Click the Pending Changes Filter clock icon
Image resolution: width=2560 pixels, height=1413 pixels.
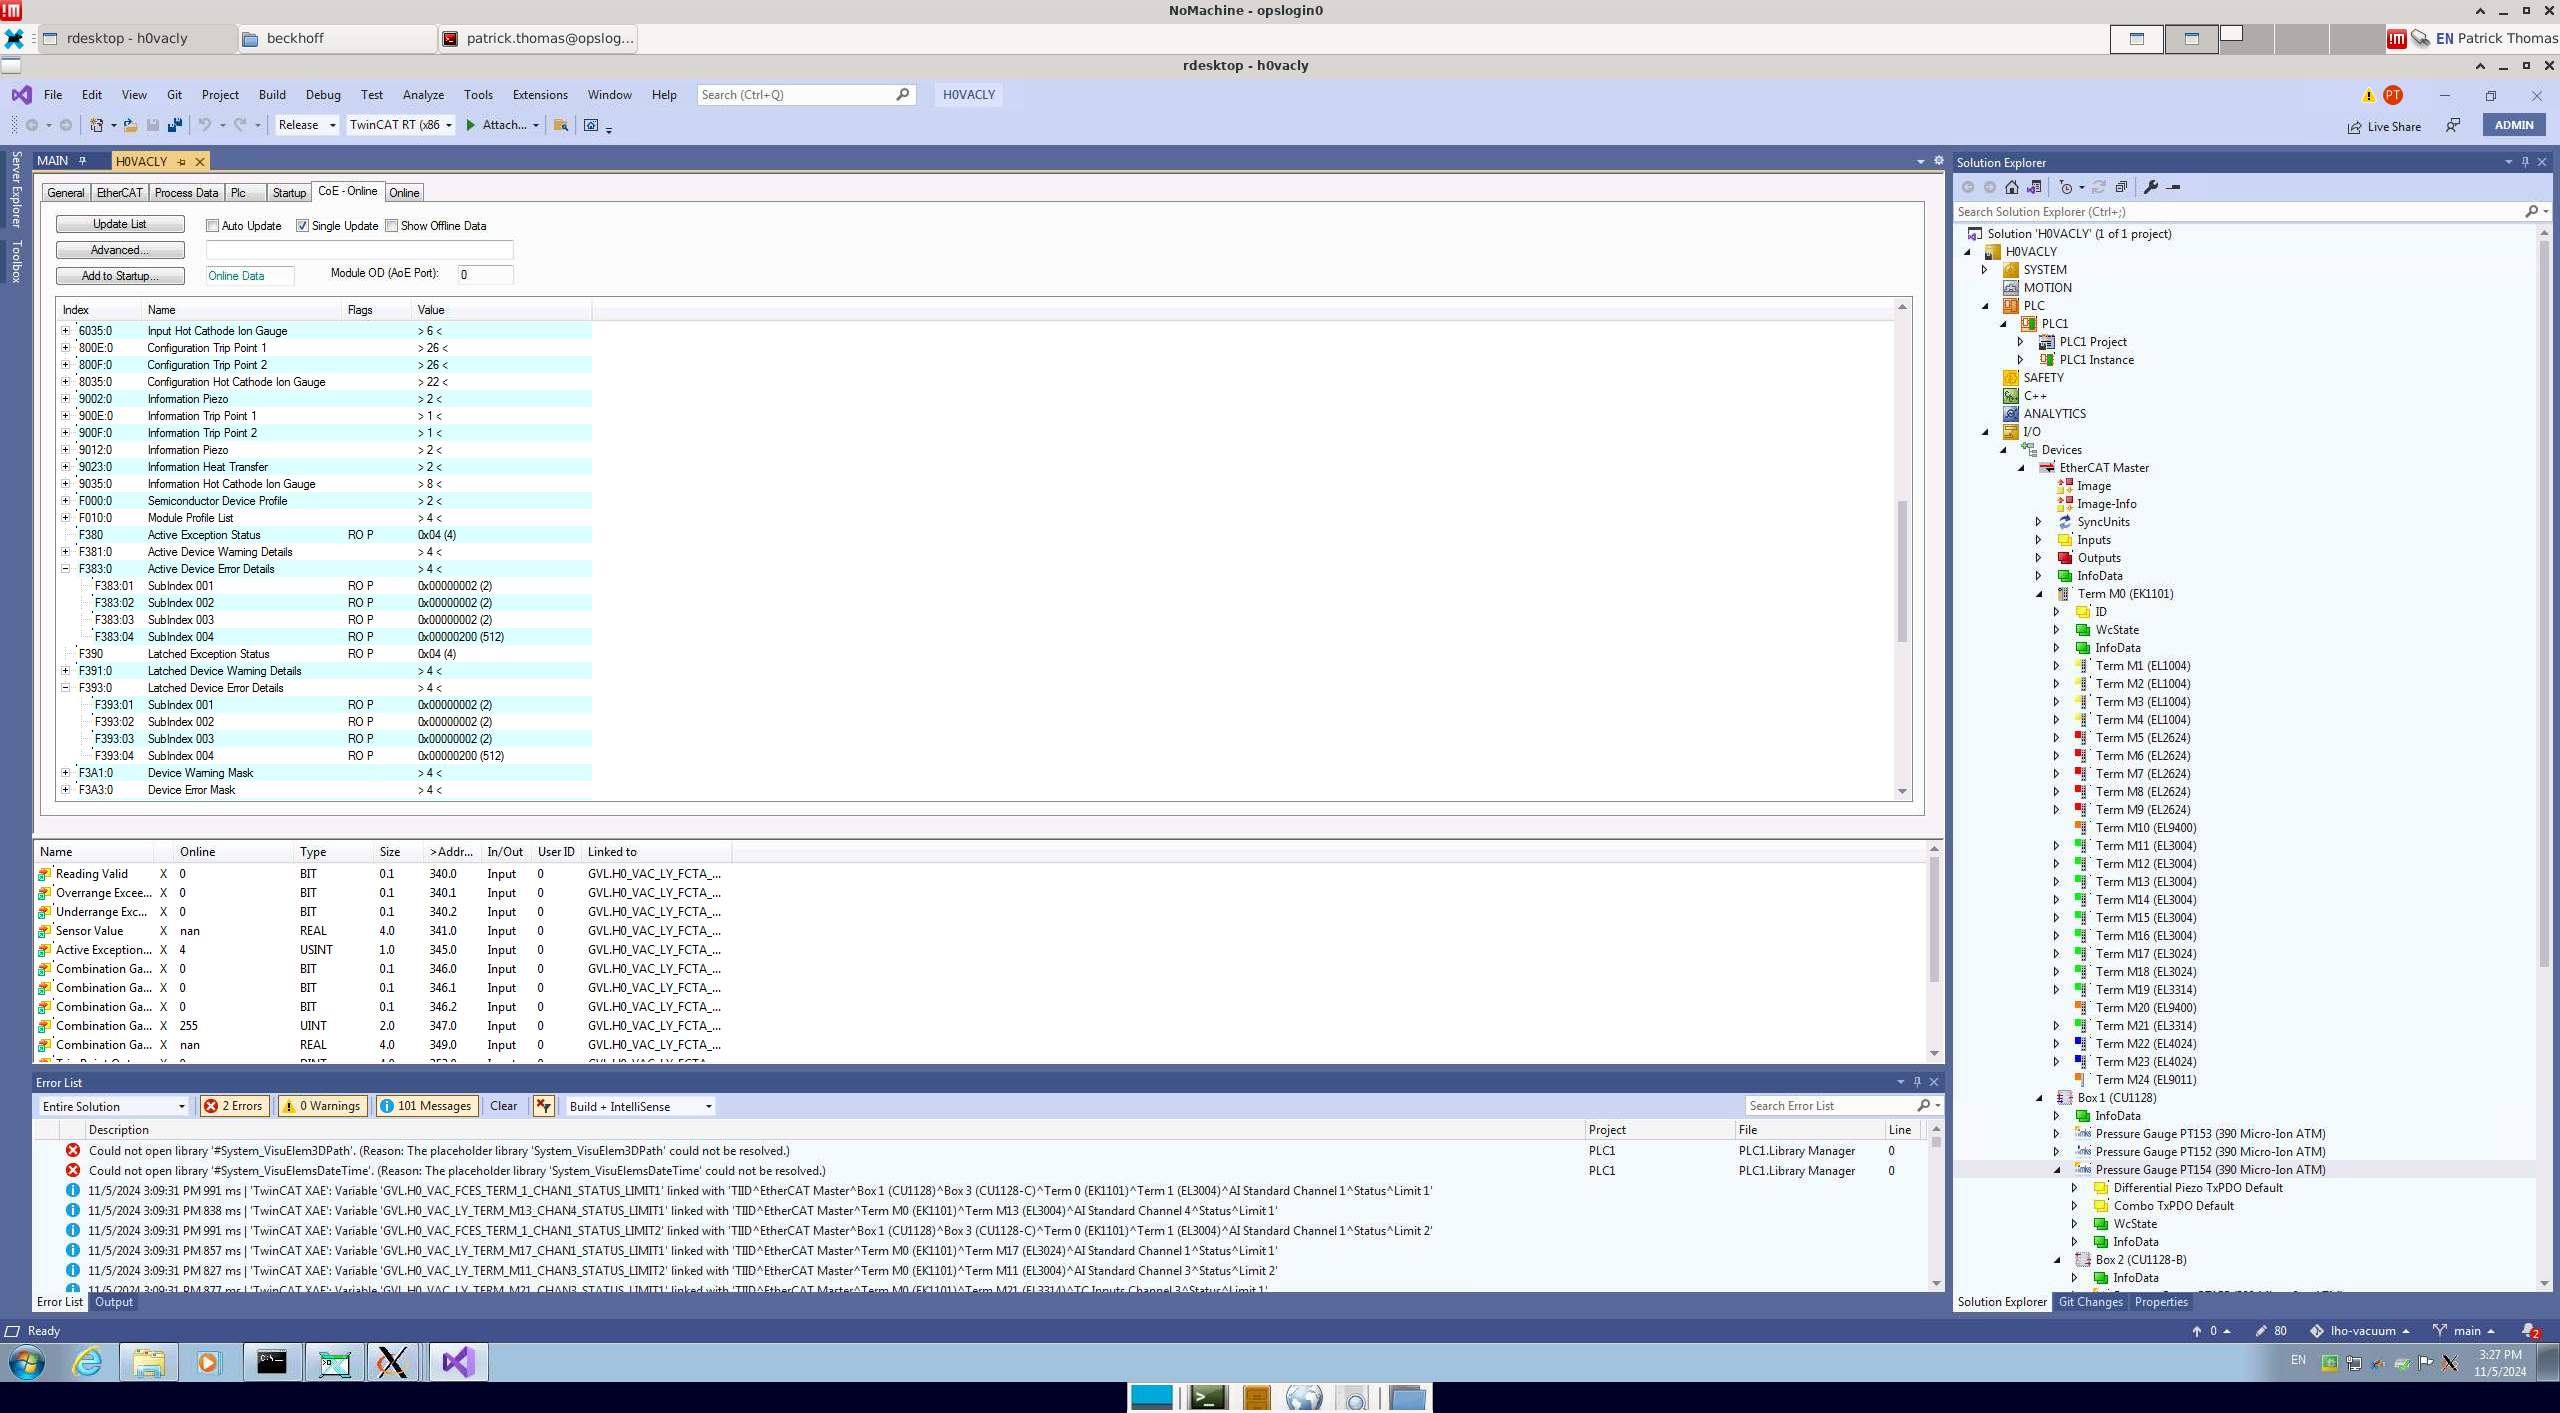coord(2066,187)
